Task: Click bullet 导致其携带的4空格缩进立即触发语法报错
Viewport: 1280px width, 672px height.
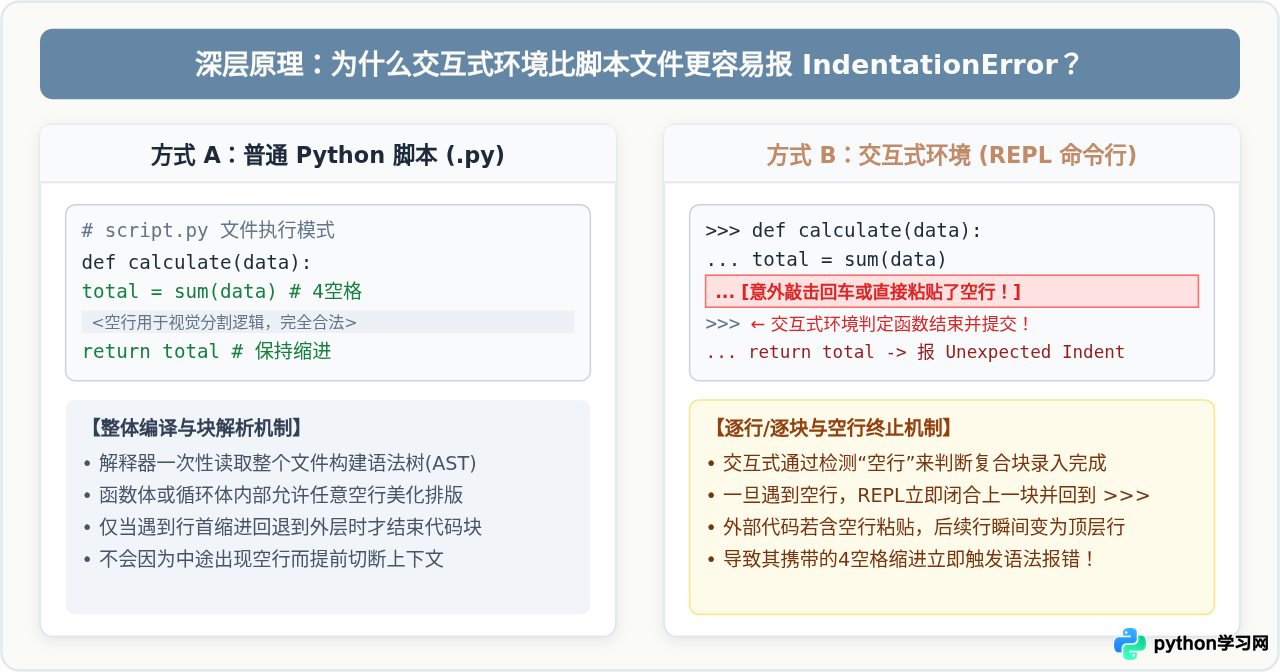Action: pyautogui.click(x=903, y=559)
